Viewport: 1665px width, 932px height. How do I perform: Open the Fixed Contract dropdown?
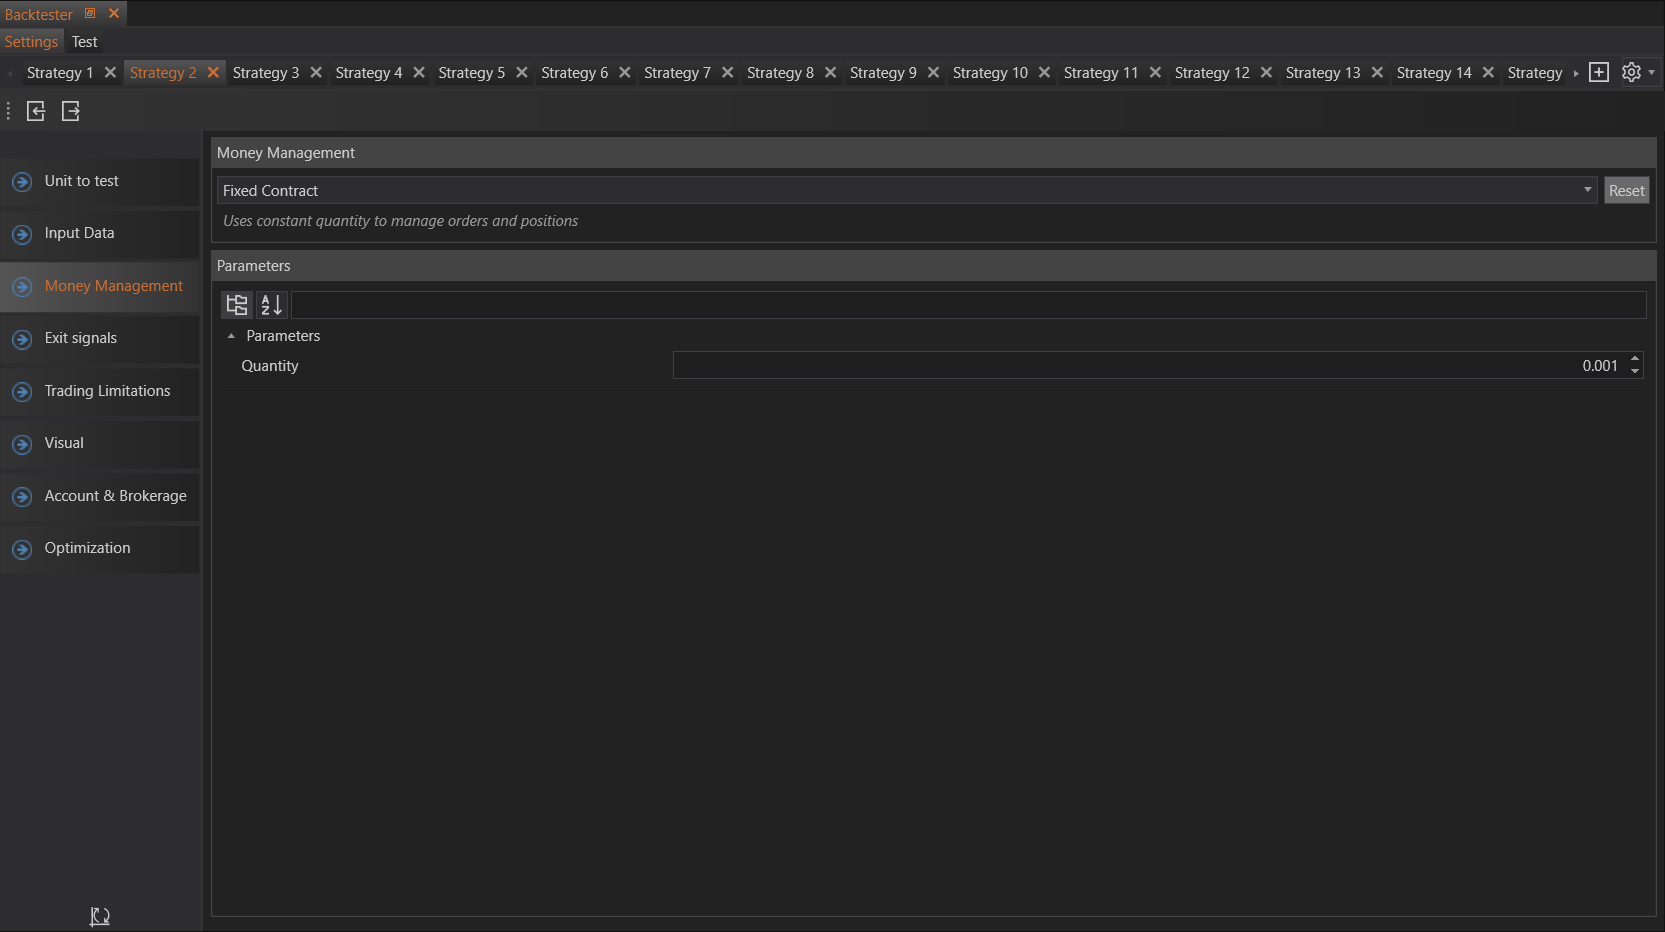1587,190
